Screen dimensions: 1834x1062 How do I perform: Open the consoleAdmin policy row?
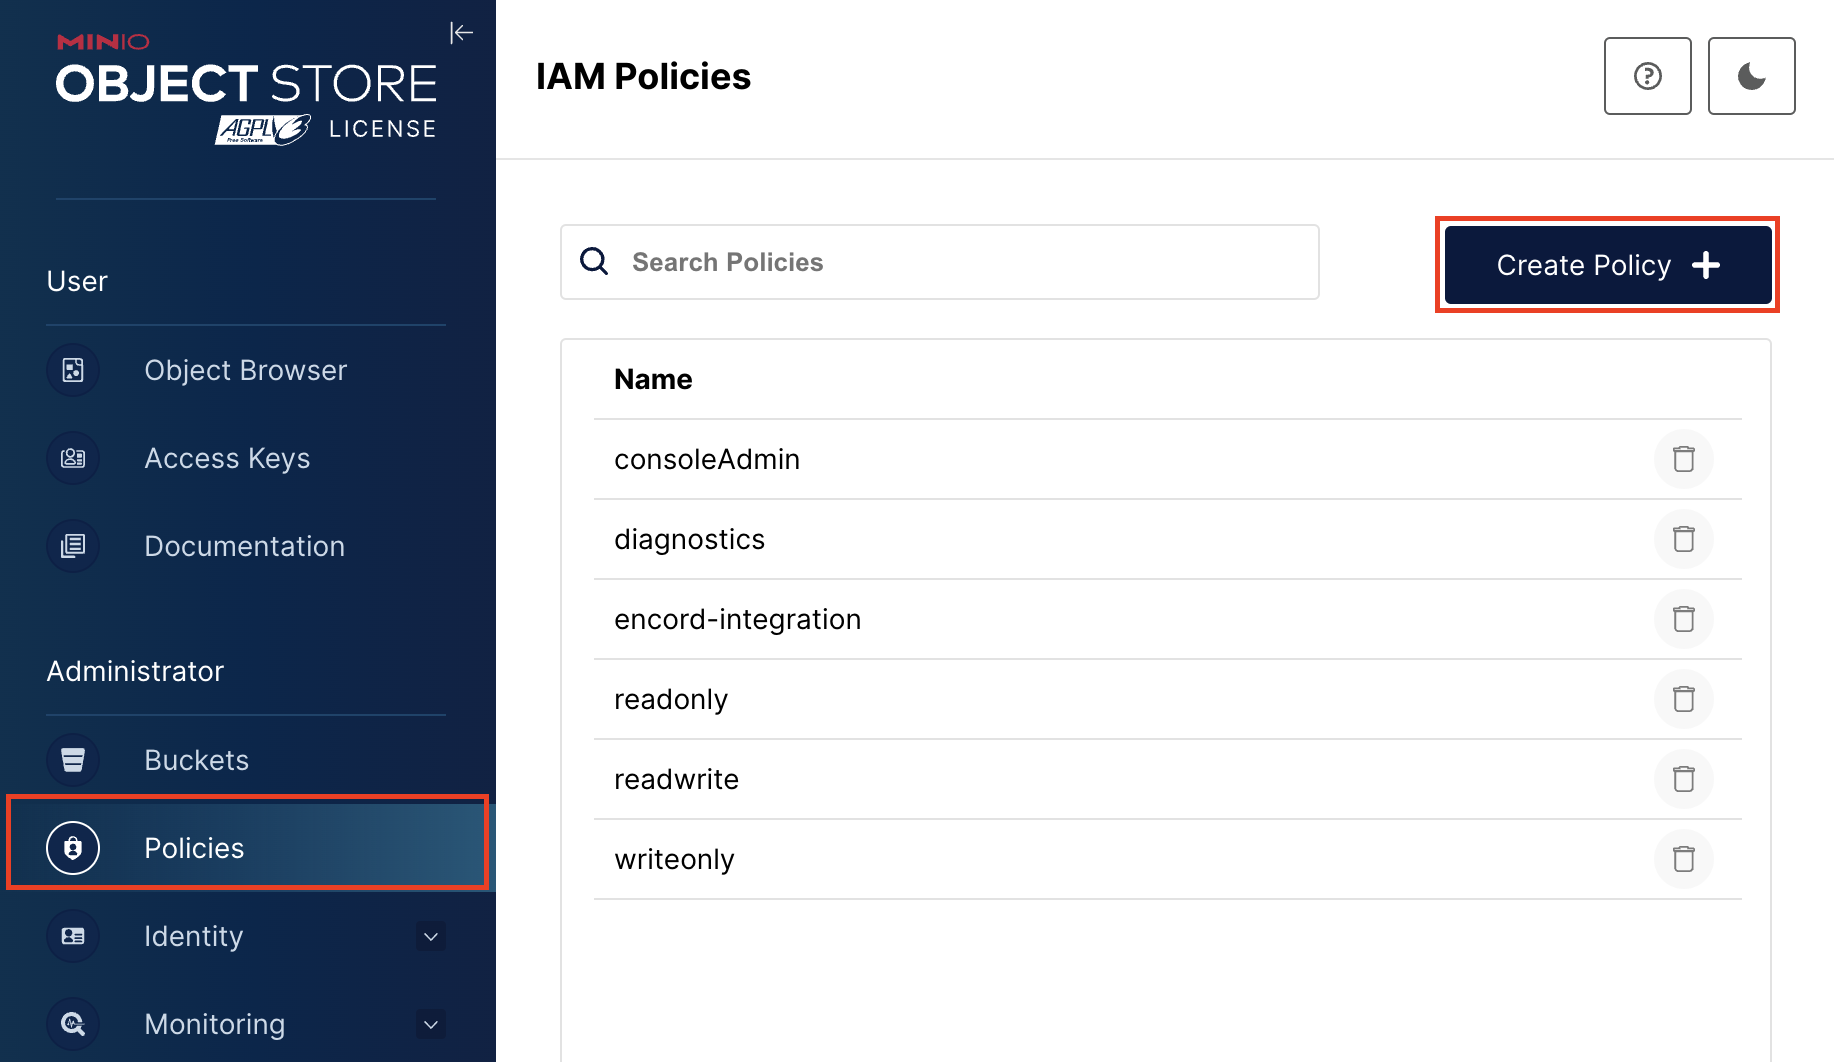point(1167,459)
